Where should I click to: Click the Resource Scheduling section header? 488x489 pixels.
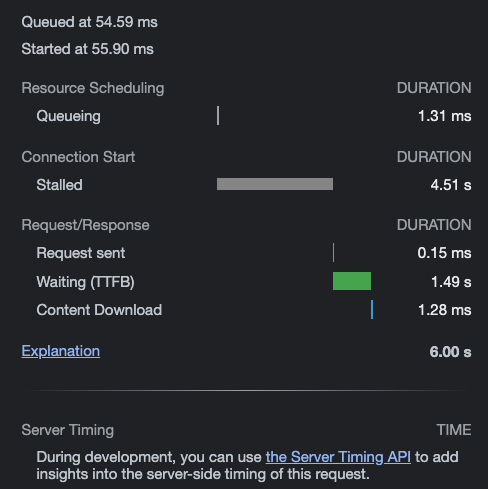(x=93, y=88)
